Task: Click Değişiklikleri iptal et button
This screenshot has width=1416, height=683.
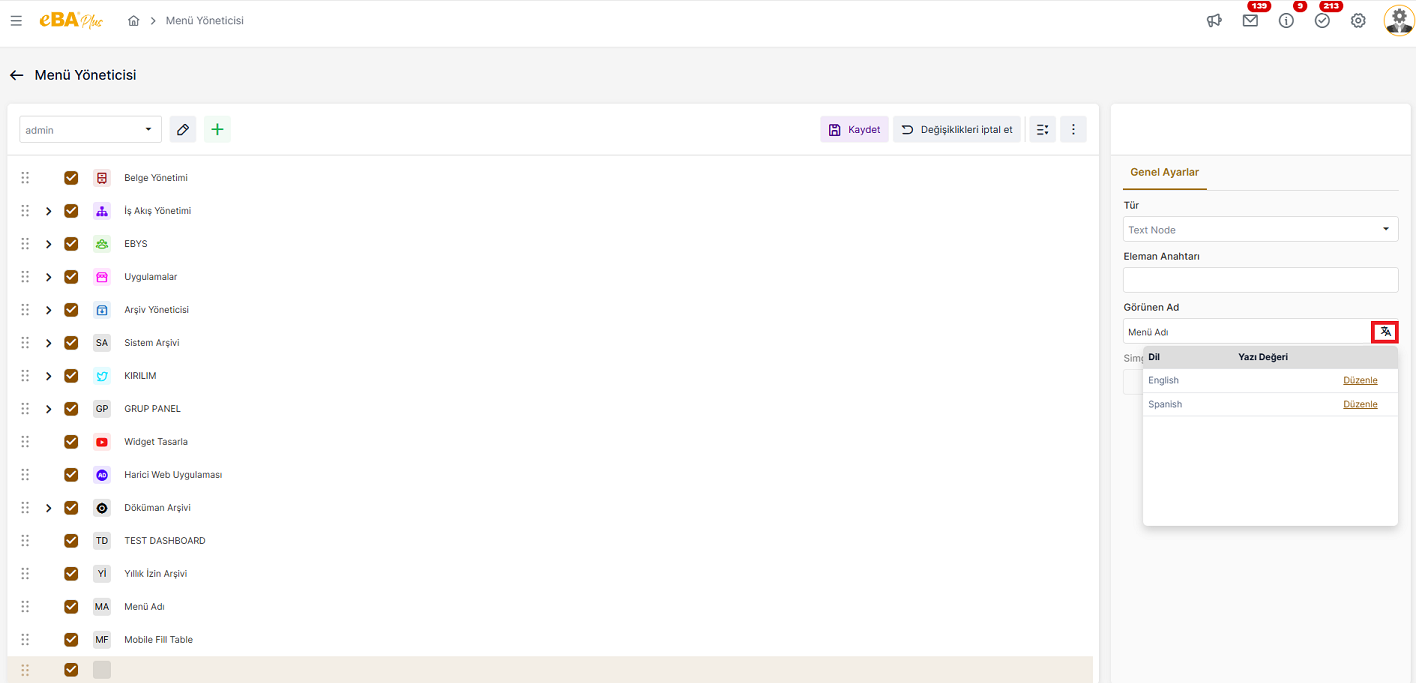Action: click(x=957, y=129)
